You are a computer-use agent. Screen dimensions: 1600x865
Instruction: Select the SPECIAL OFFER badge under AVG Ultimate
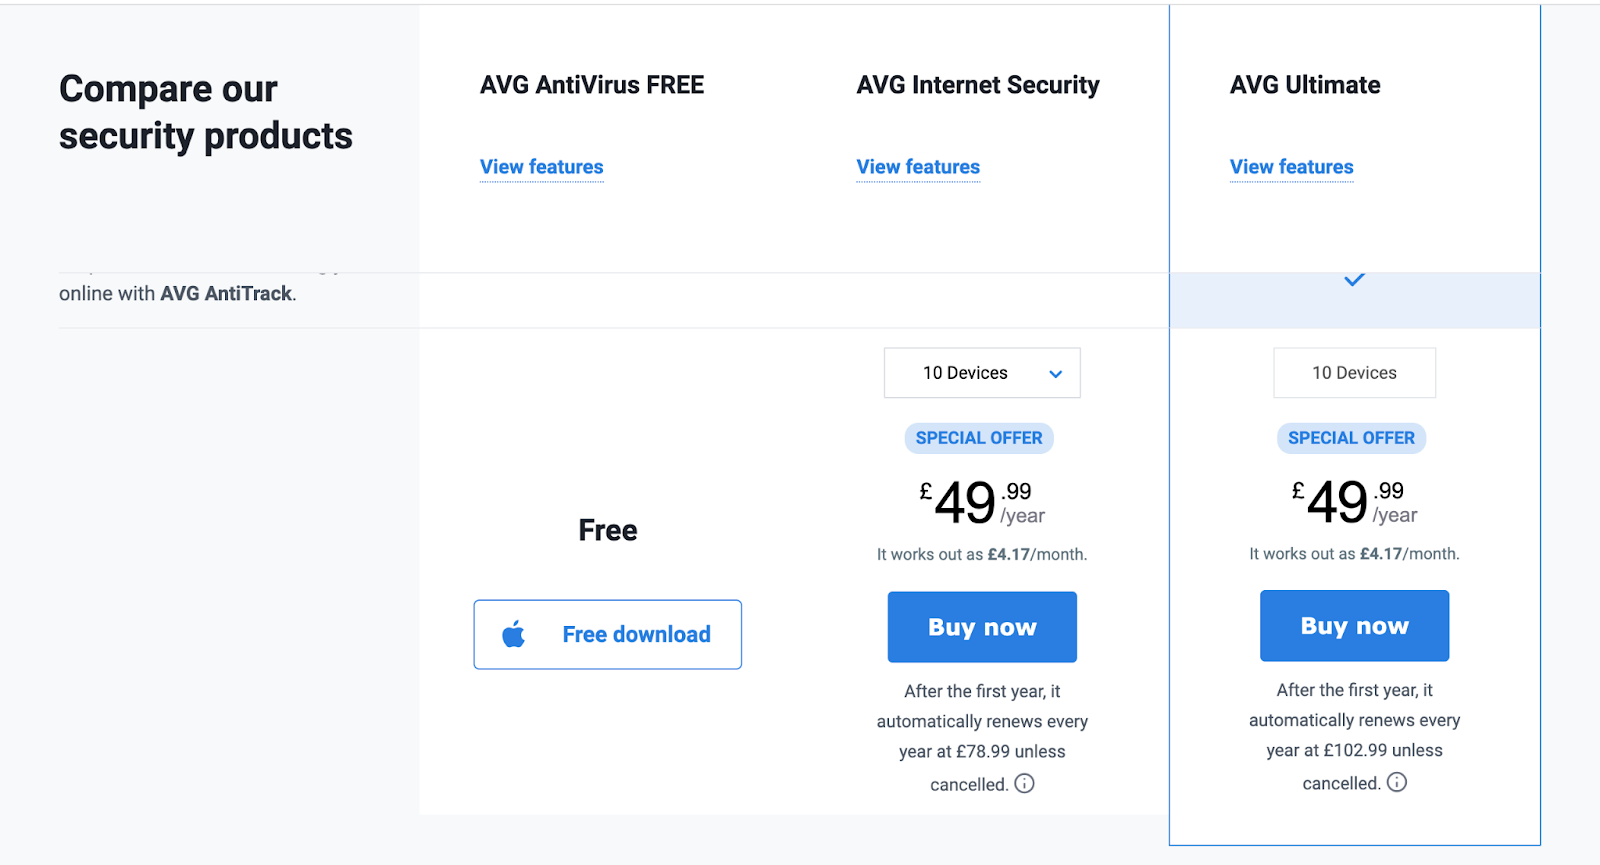(1351, 438)
